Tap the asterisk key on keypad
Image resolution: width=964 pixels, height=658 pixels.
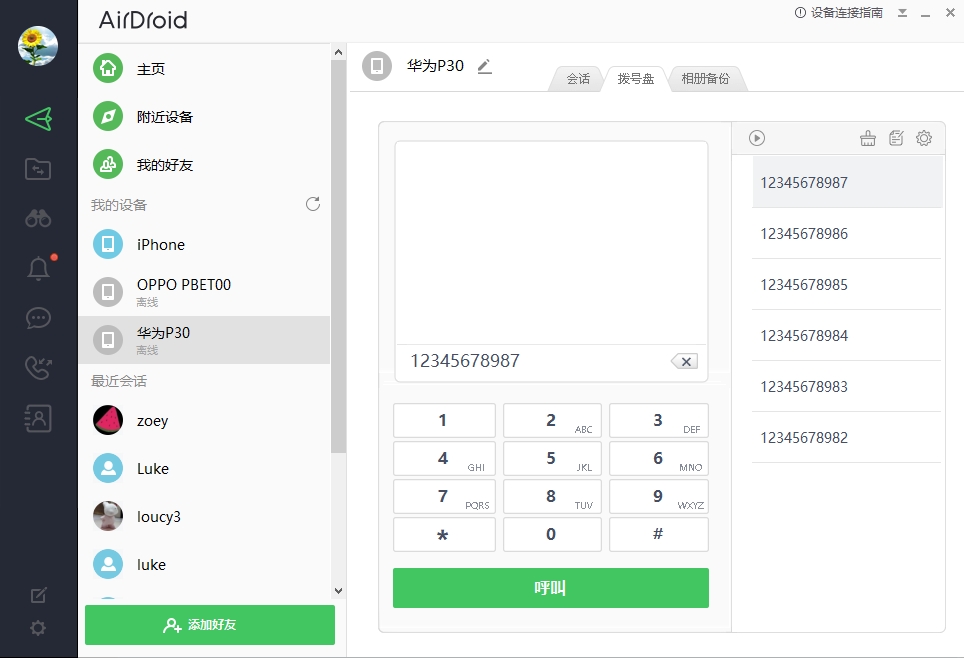coord(444,534)
